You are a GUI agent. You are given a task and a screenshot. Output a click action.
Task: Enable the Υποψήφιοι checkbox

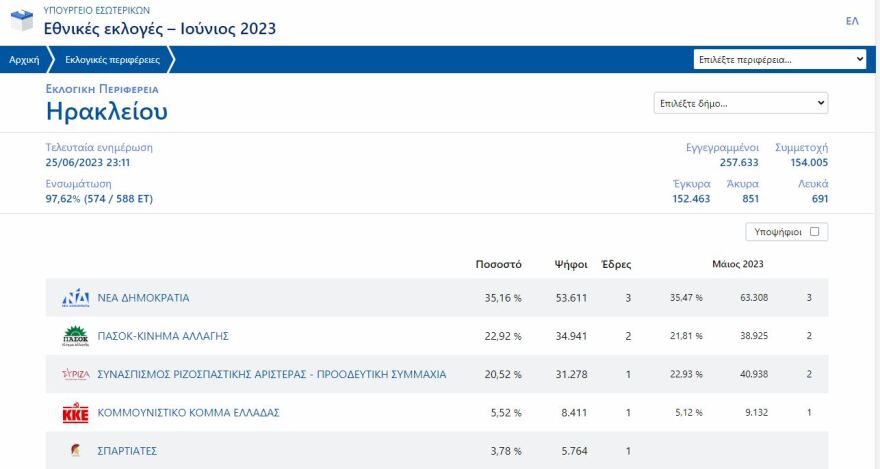click(814, 232)
